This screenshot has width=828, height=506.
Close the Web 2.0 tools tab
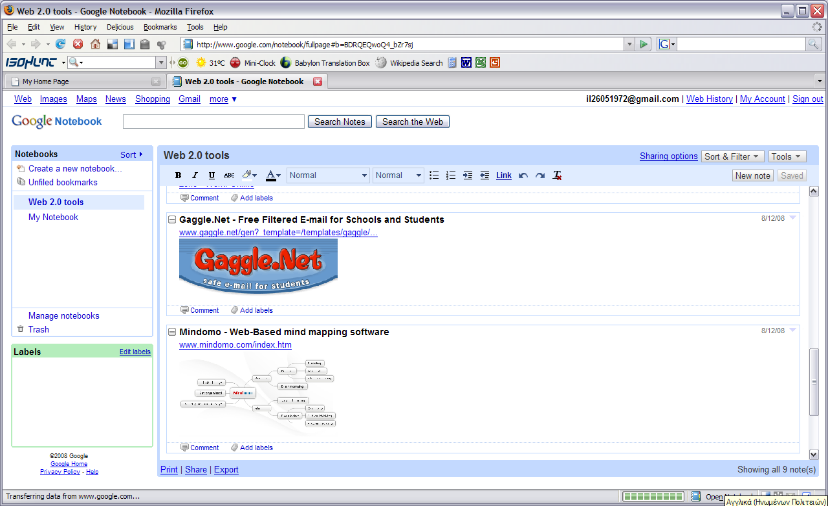[x=317, y=81]
